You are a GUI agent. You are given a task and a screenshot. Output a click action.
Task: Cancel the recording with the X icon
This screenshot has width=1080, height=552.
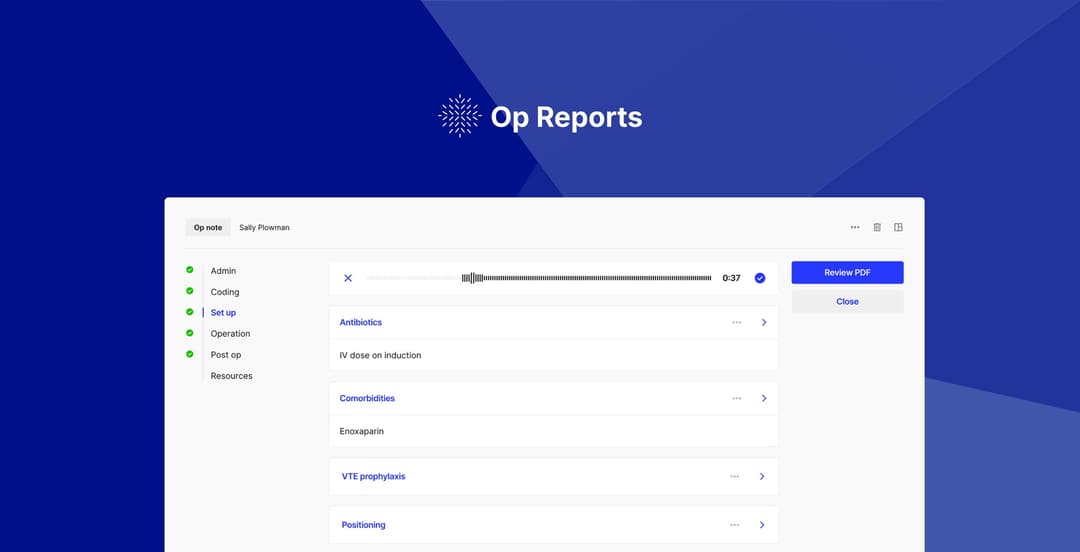348,278
